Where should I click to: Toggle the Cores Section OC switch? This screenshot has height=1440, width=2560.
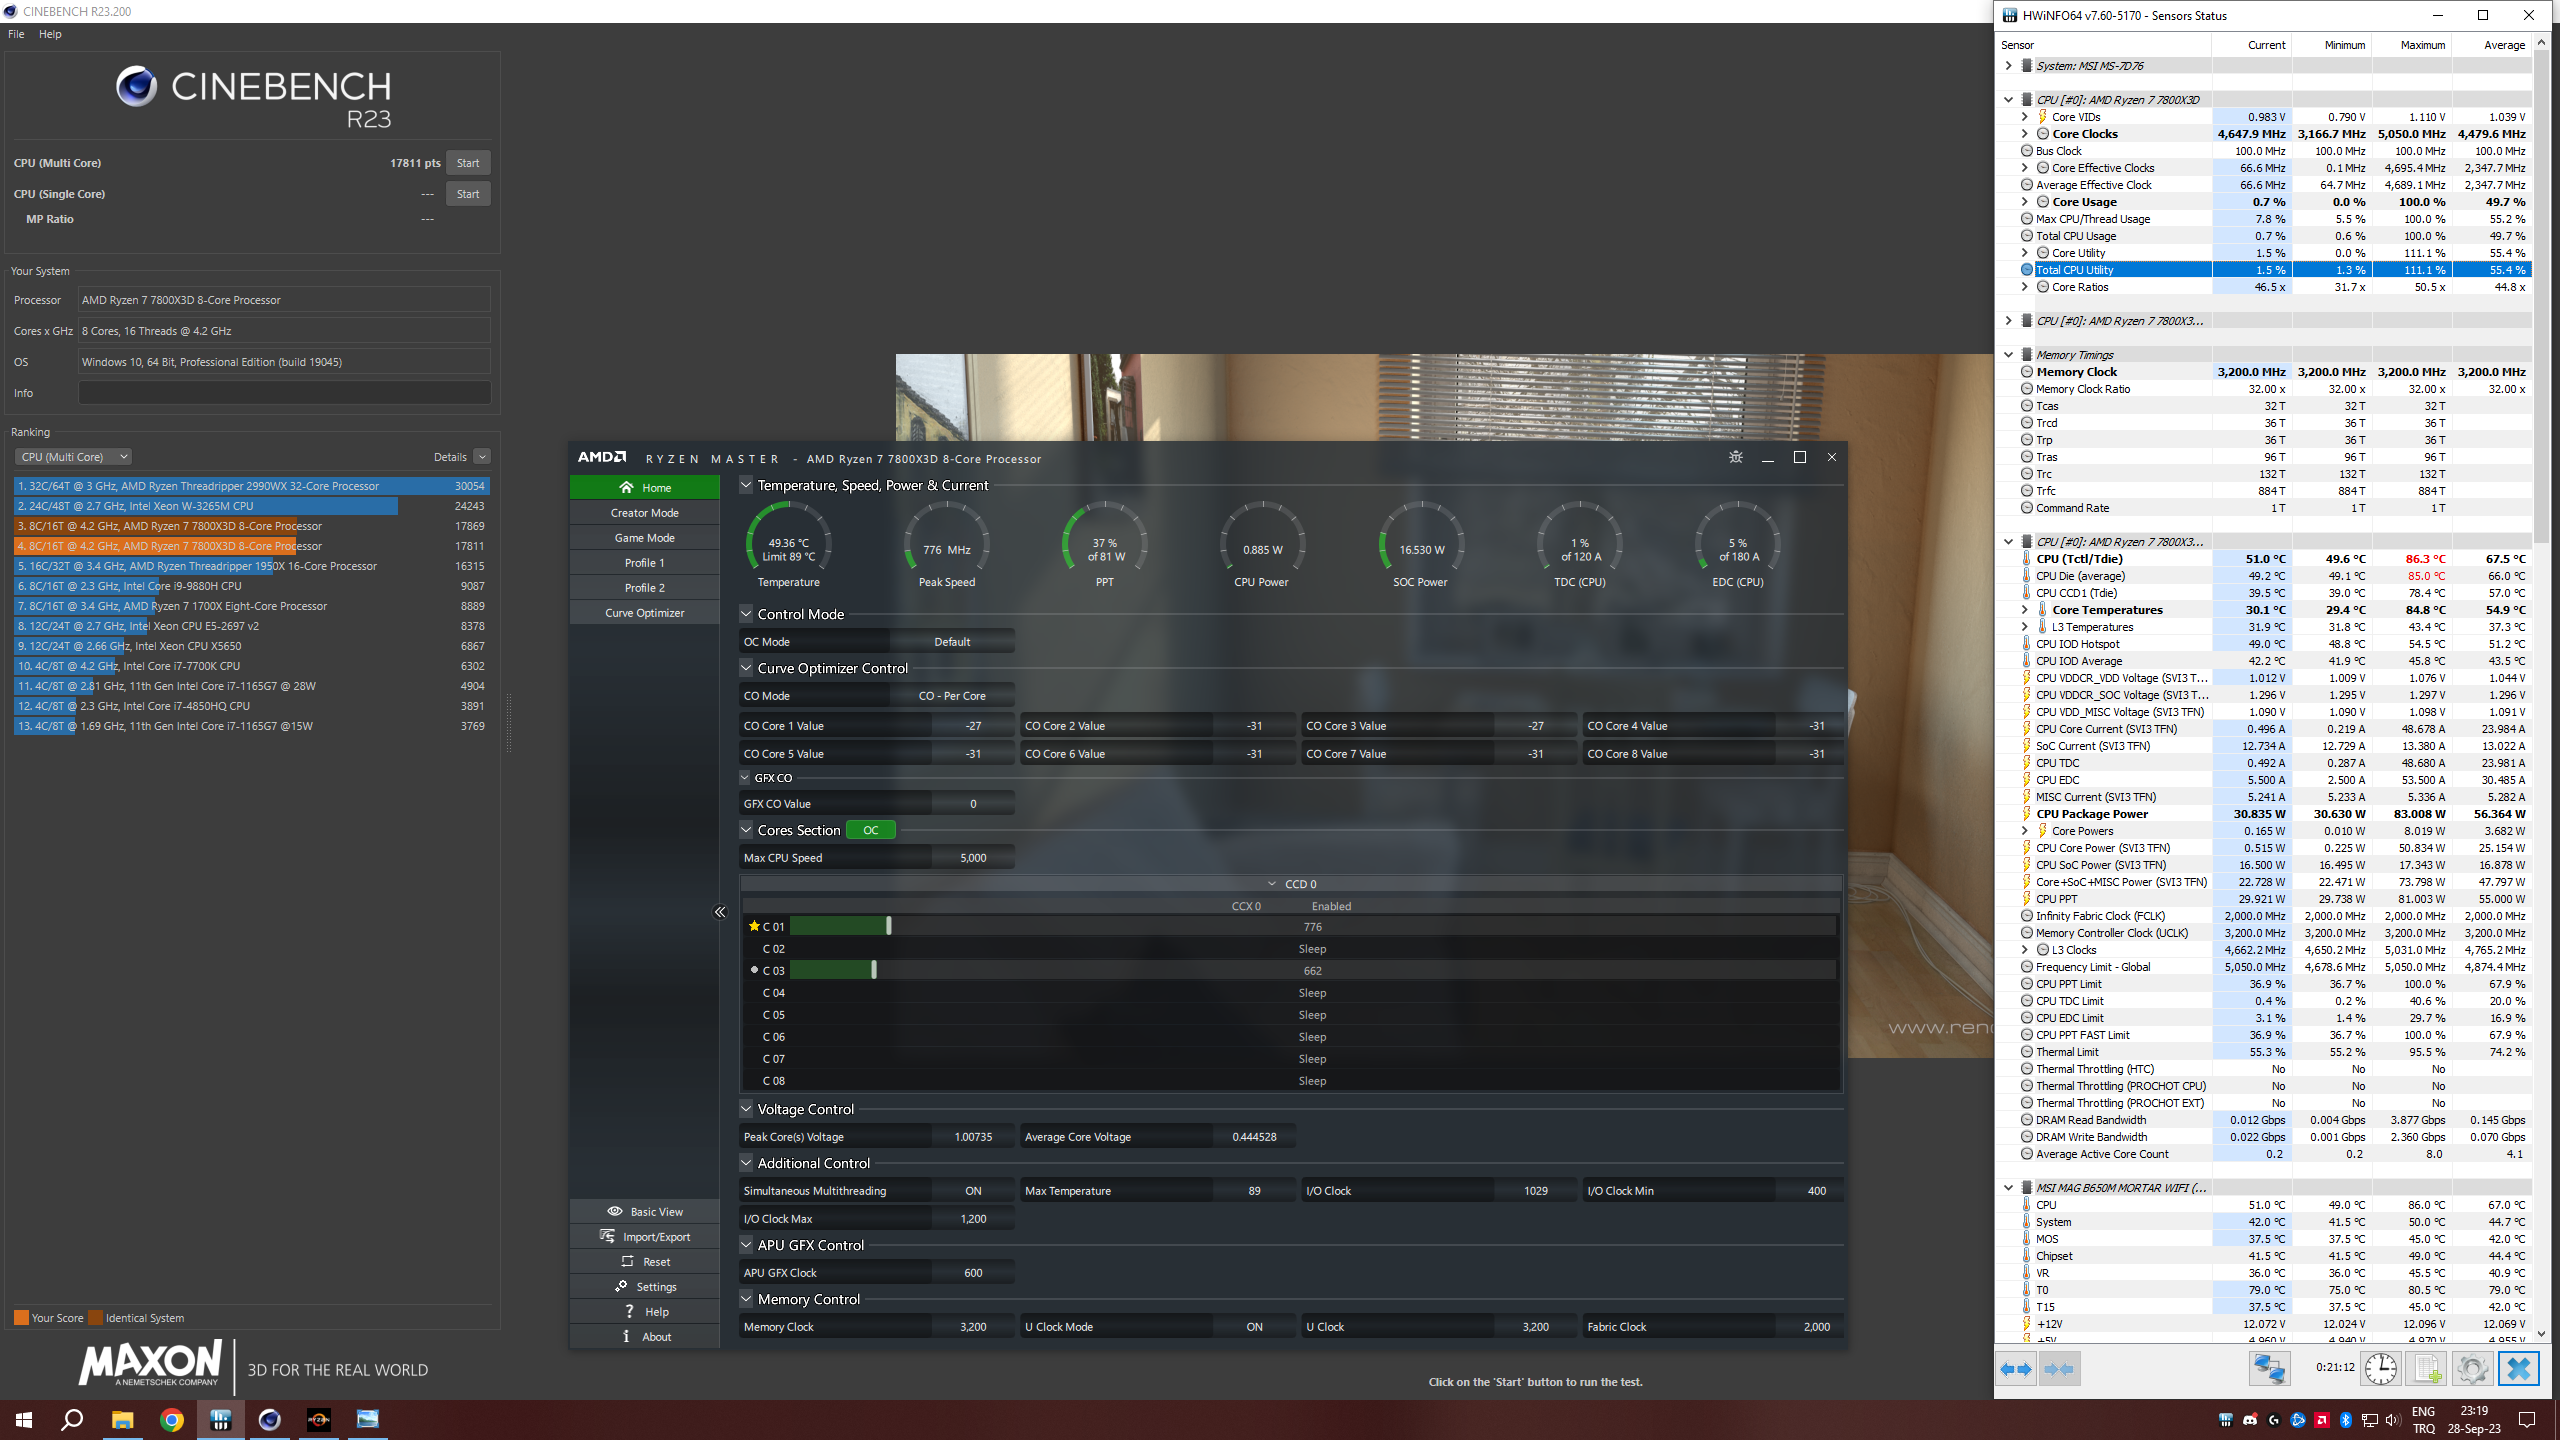(x=870, y=830)
